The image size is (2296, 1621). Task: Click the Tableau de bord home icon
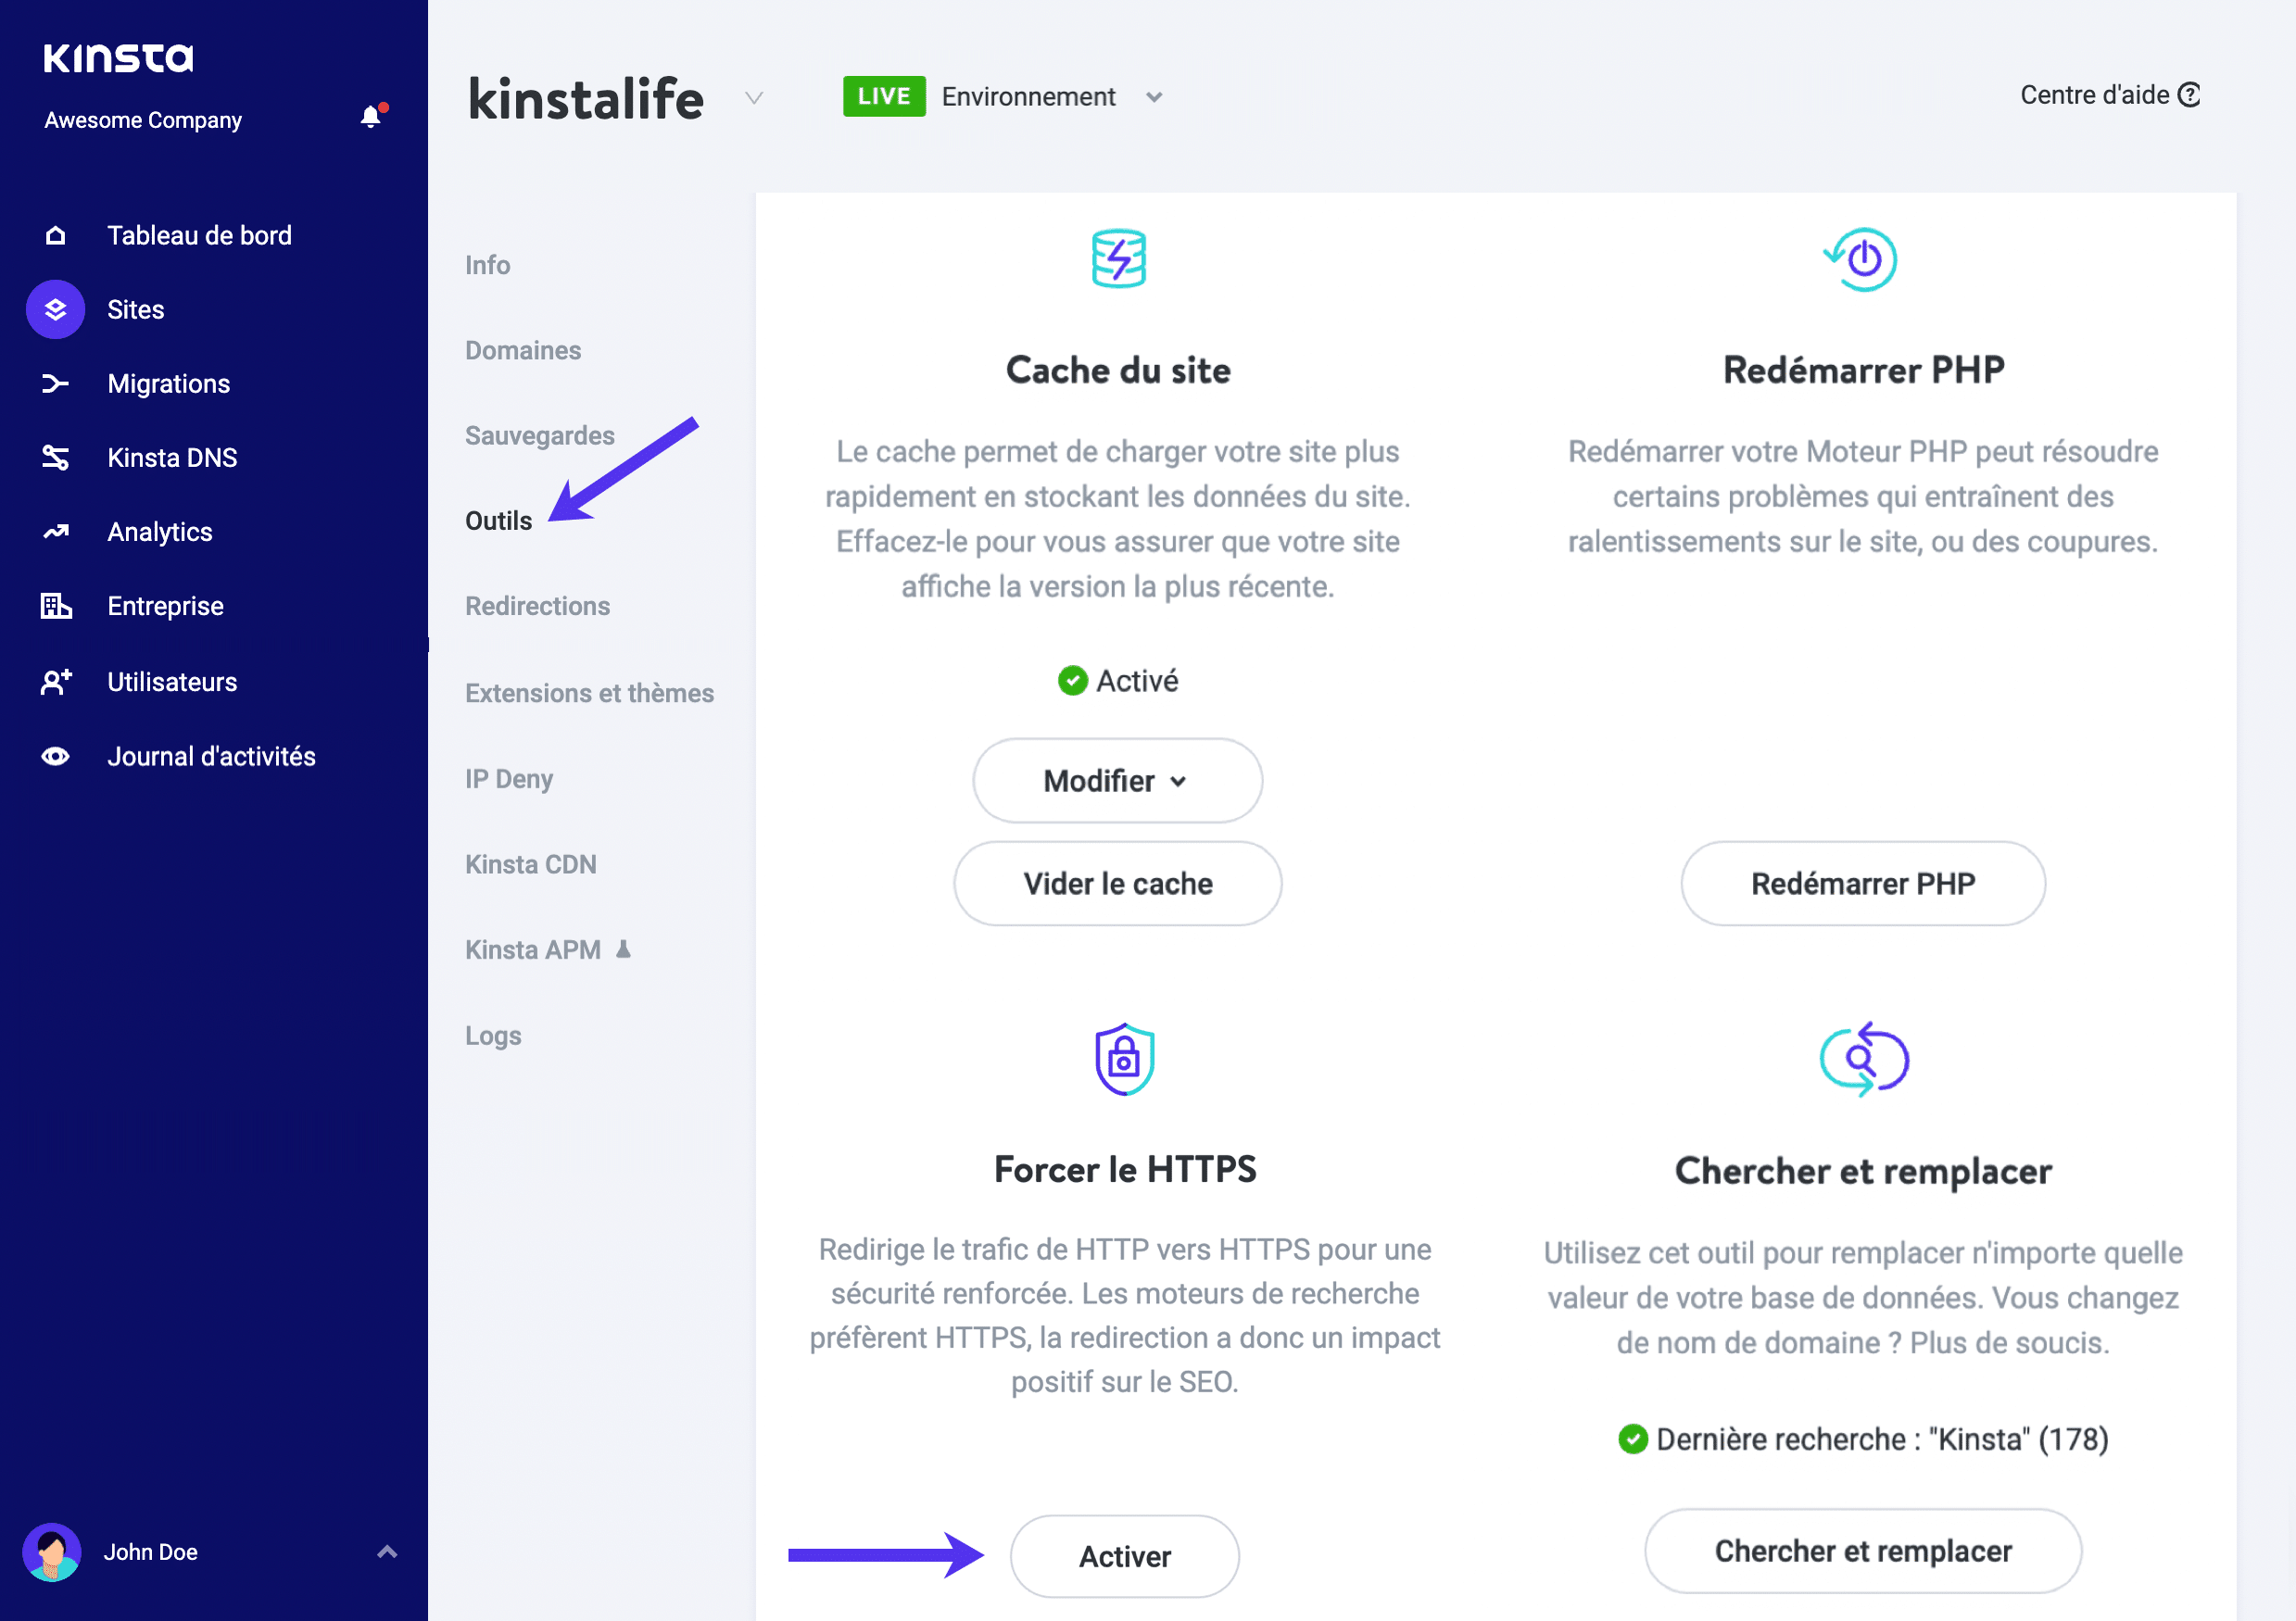click(x=56, y=235)
